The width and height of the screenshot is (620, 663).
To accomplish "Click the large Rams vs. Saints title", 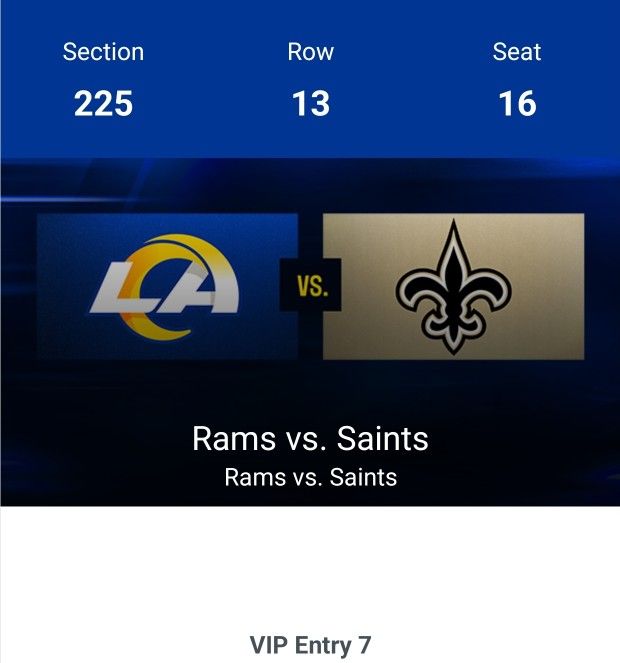I will (310, 438).
